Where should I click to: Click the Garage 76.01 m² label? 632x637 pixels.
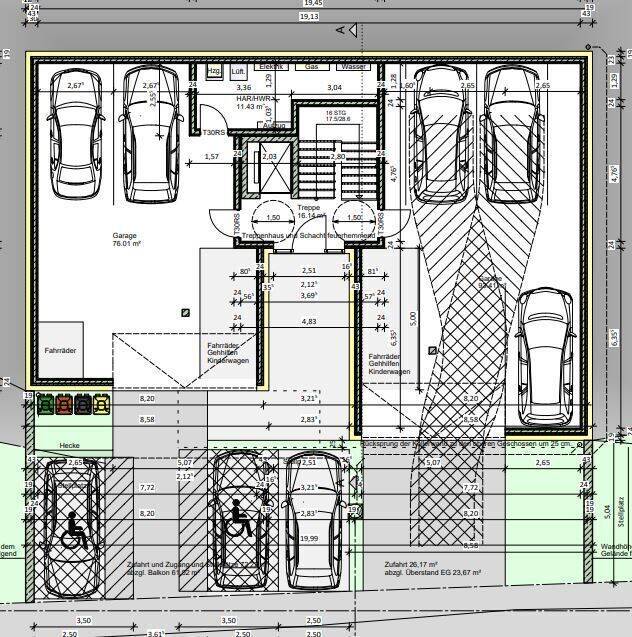[126, 239]
